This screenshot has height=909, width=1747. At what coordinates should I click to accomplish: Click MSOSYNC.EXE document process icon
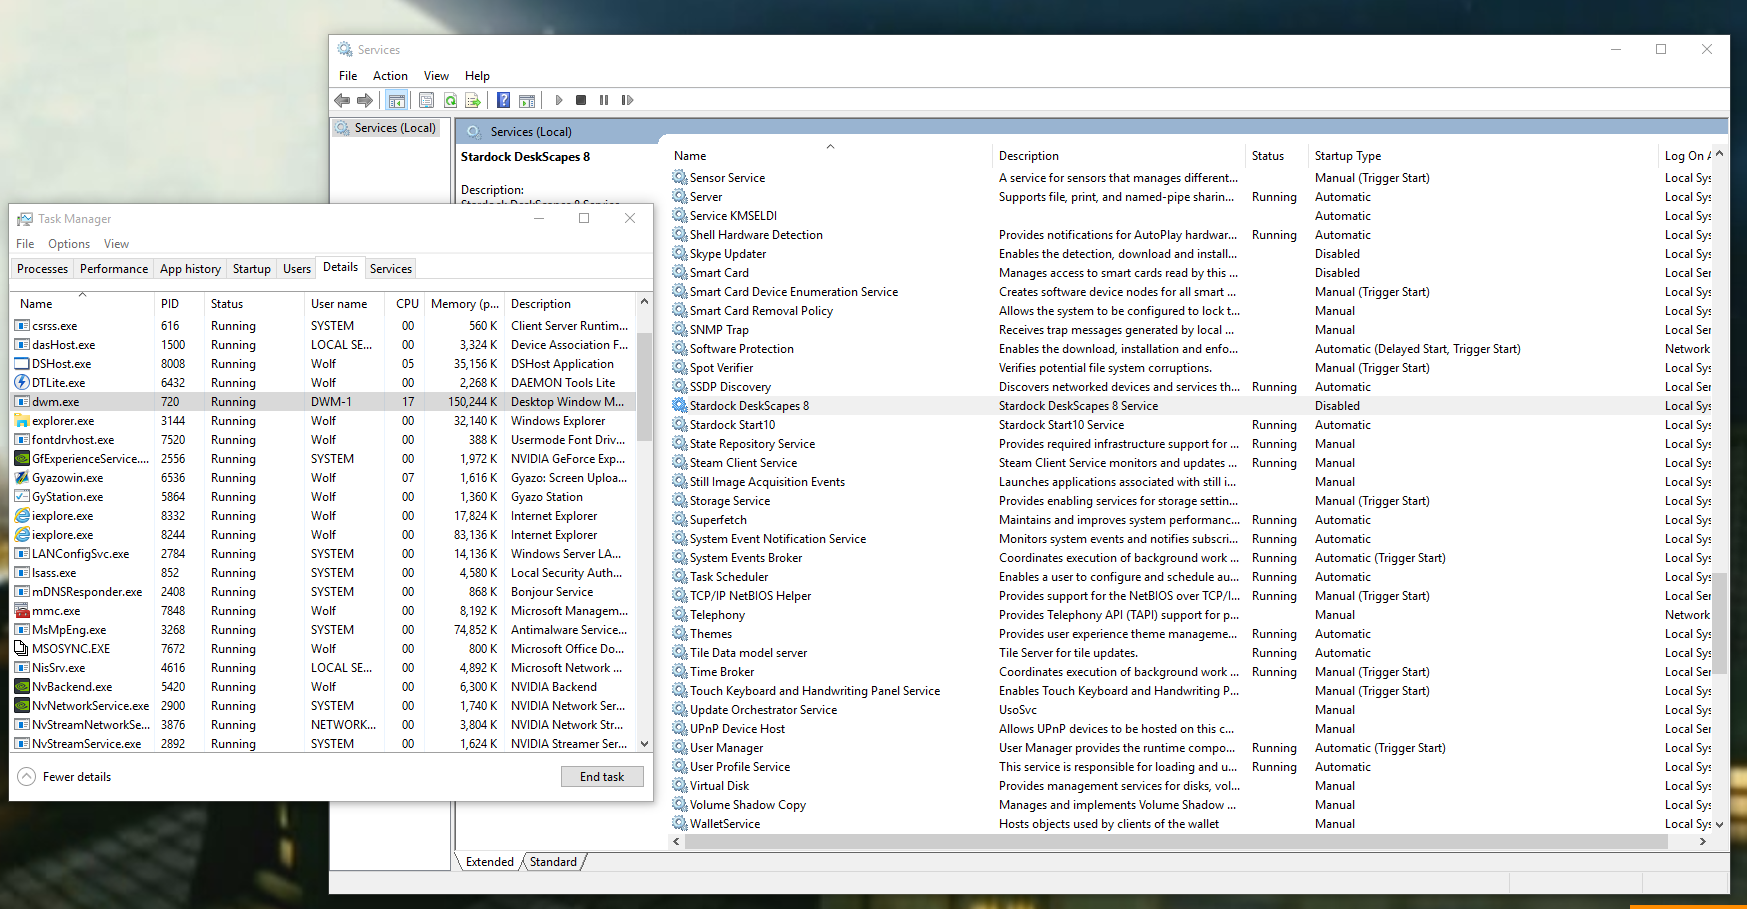click(22, 648)
